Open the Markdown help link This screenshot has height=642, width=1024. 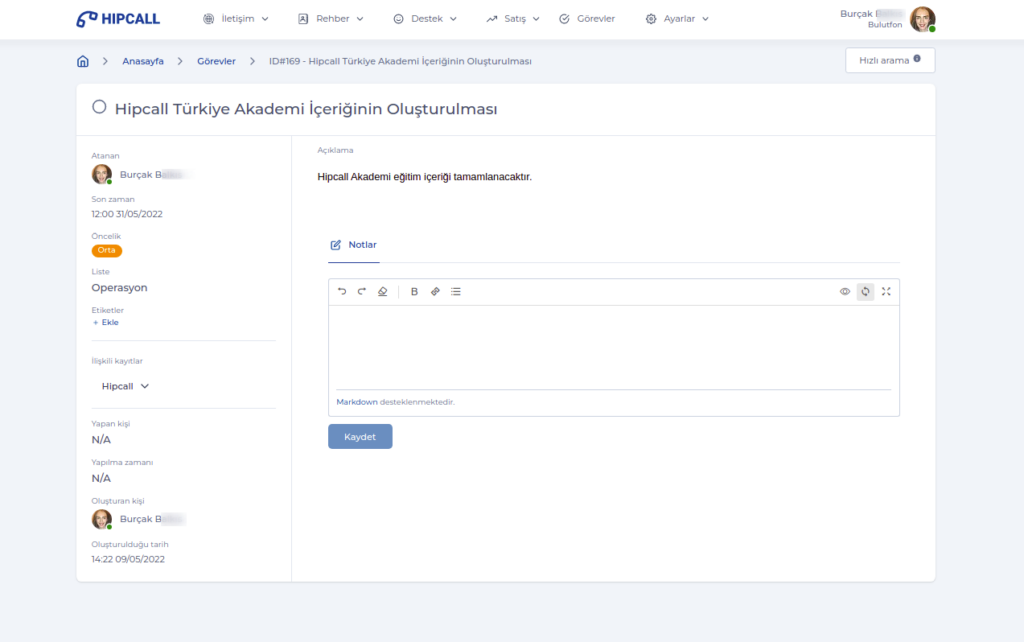click(357, 402)
